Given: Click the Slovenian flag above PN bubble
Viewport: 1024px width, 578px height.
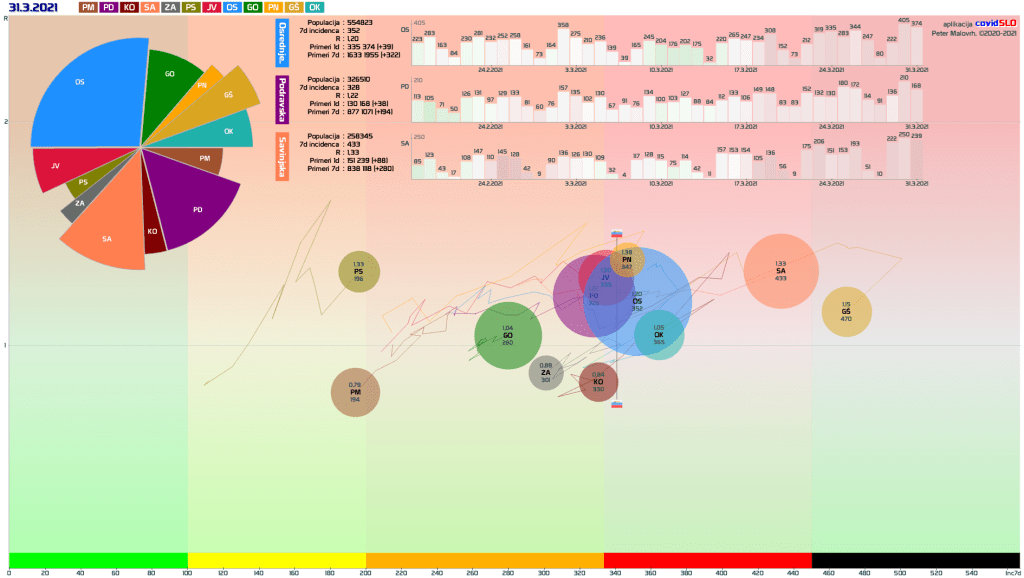Looking at the screenshot, I should (617, 234).
